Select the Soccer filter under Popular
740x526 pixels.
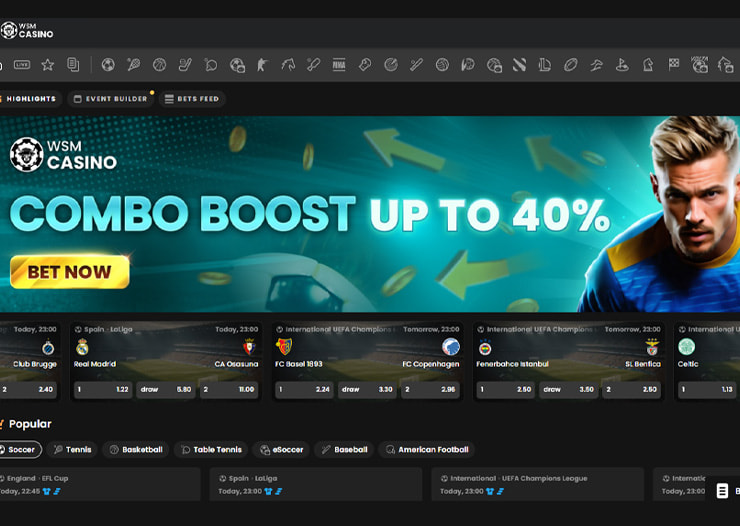point(20,450)
